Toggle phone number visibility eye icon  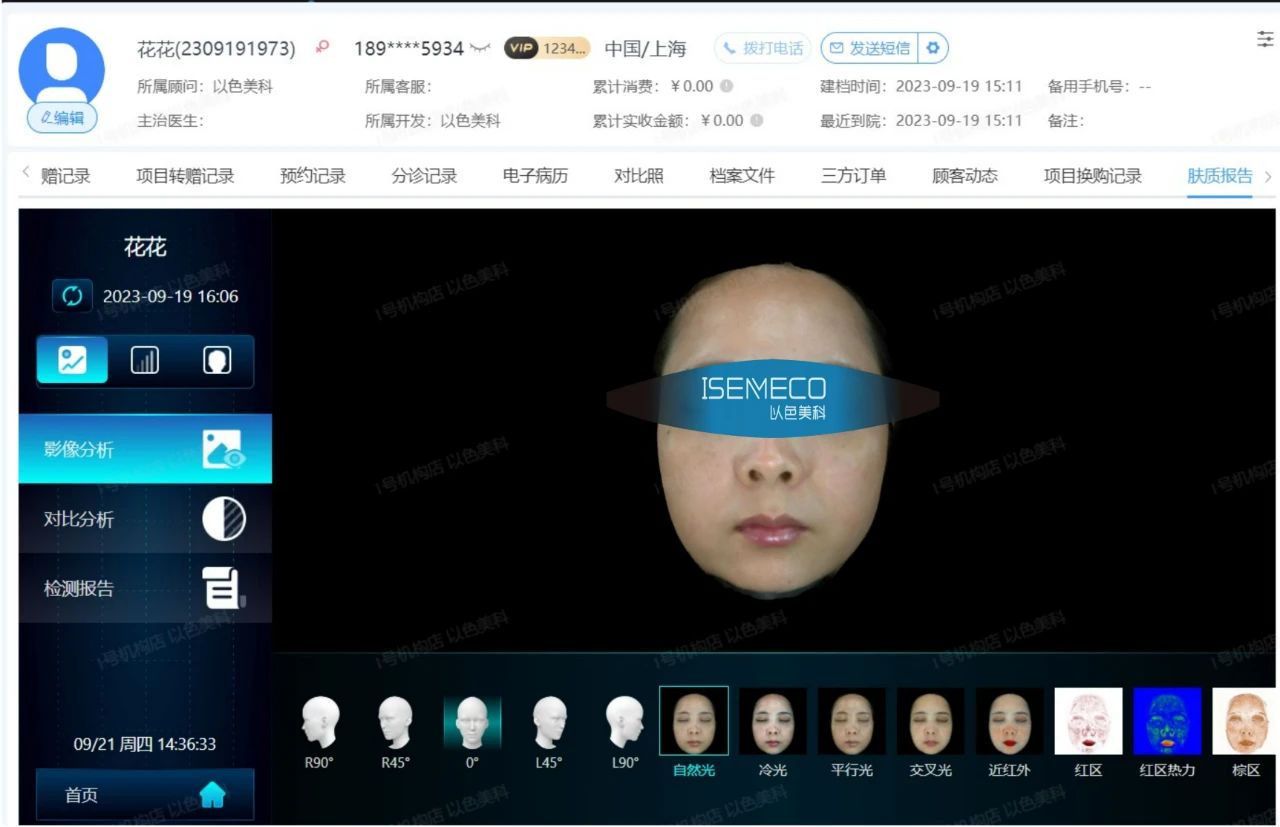481,48
